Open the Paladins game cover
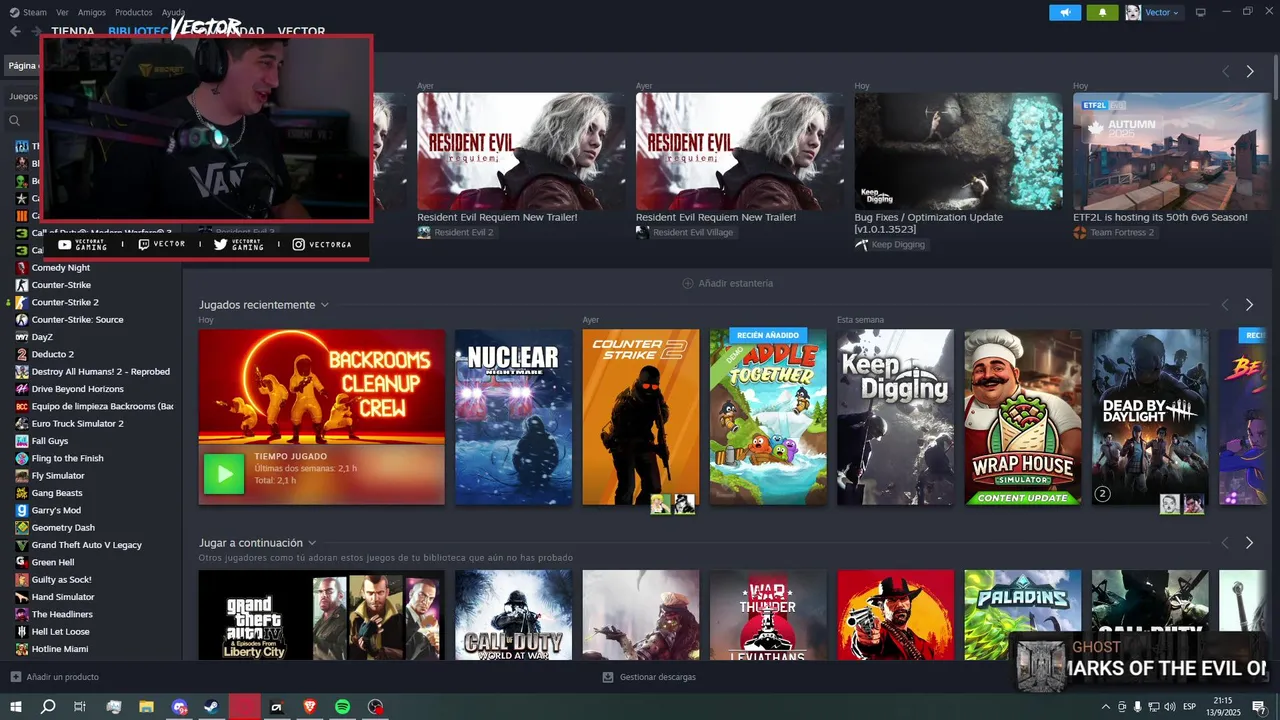Viewport: 1280px width, 720px height. [1023, 614]
